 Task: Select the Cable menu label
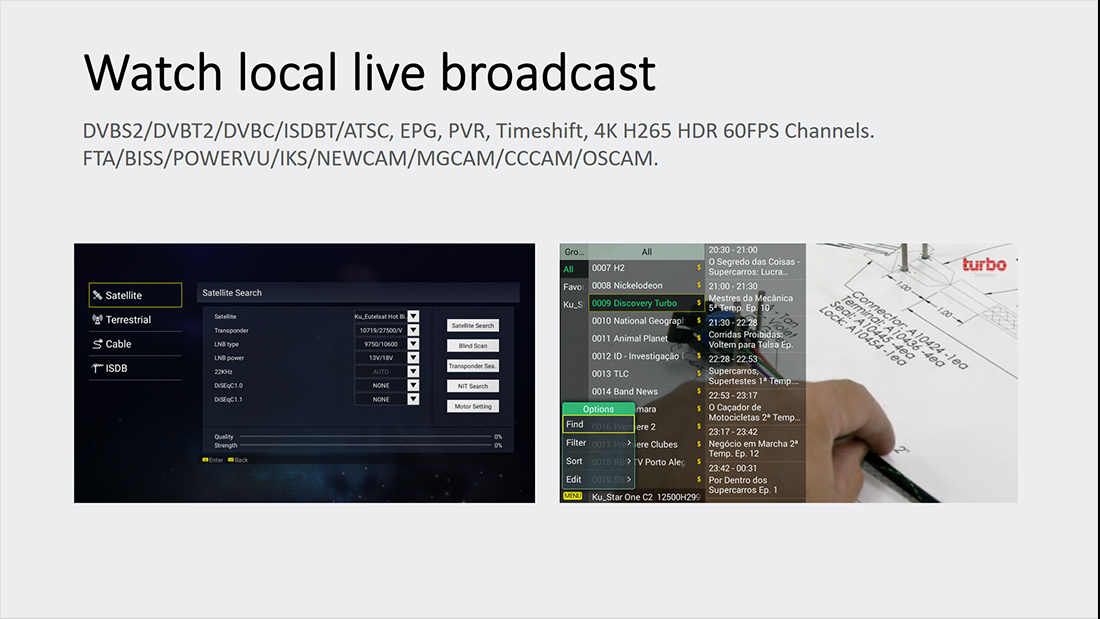pos(118,344)
